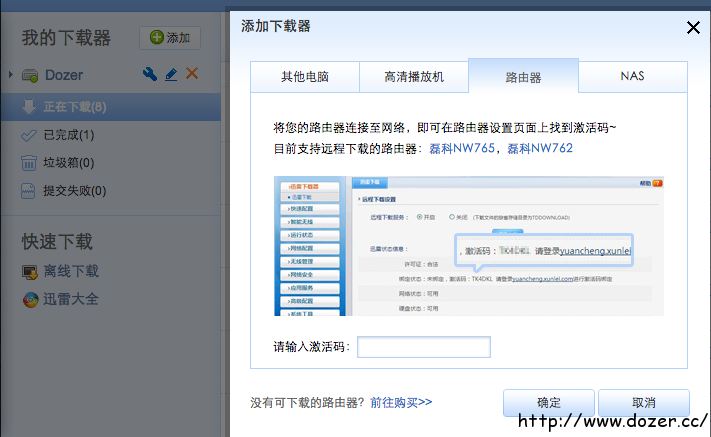Click the 迅雷大全 colorful globe icon
This screenshot has height=437, width=711.
[x=30, y=300]
